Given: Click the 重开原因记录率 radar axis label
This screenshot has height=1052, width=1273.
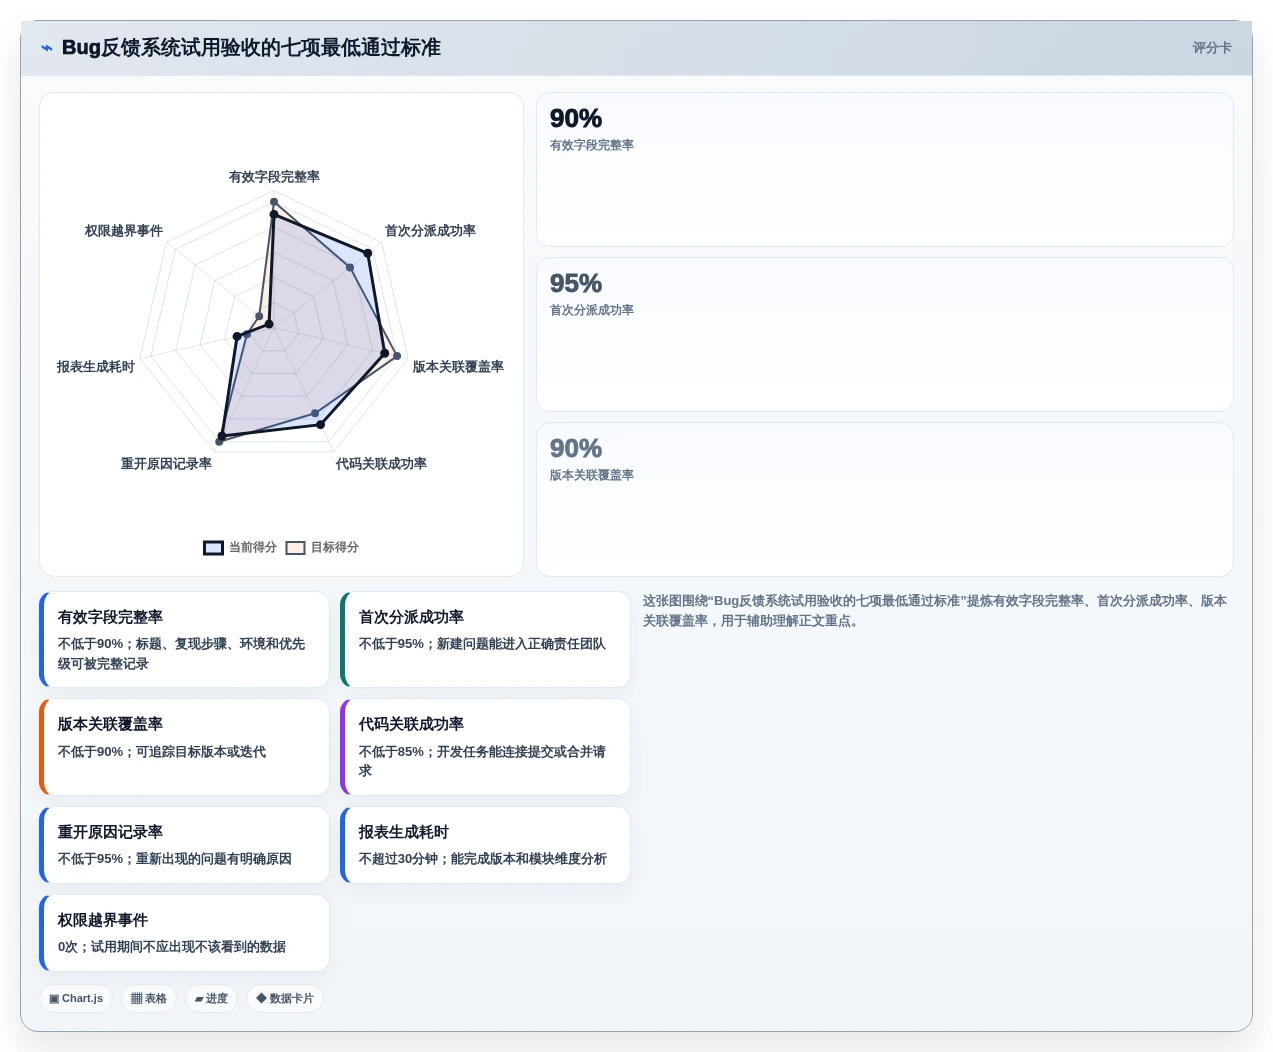Looking at the screenshot, I should pos(166,464).
